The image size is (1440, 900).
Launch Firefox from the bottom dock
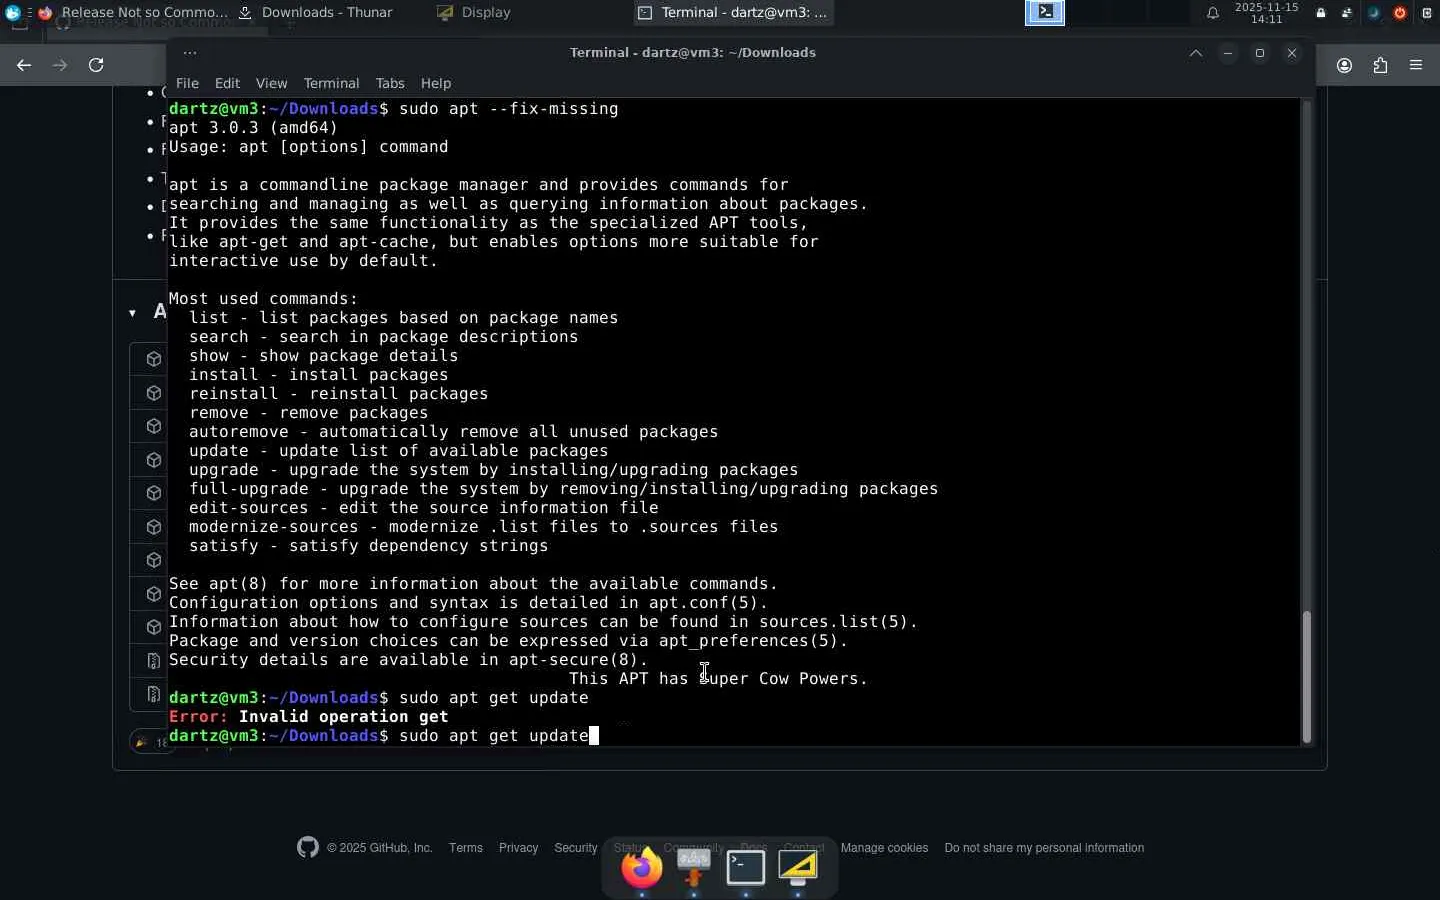642,867
